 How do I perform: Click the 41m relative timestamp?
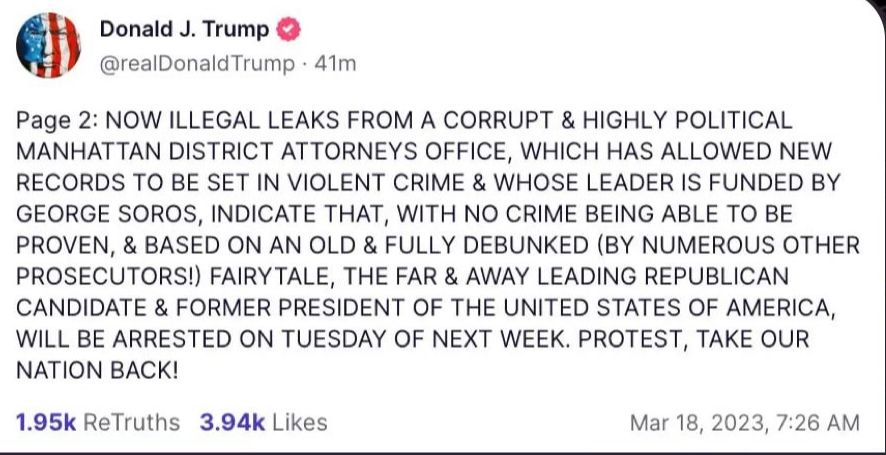(x=334, y=63)
